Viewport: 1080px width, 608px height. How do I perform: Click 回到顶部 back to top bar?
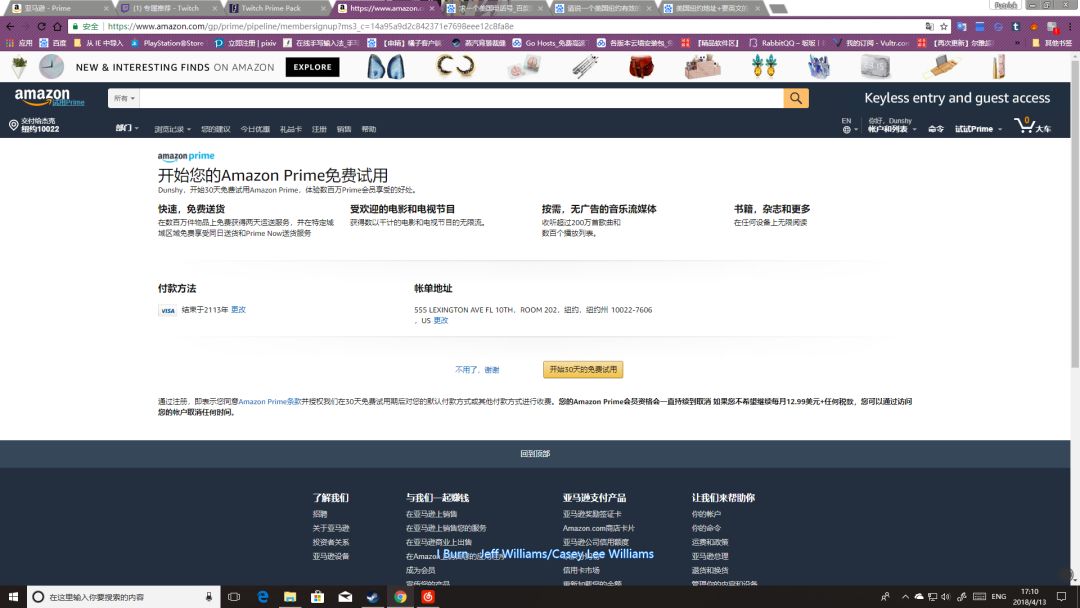point(535,454)
